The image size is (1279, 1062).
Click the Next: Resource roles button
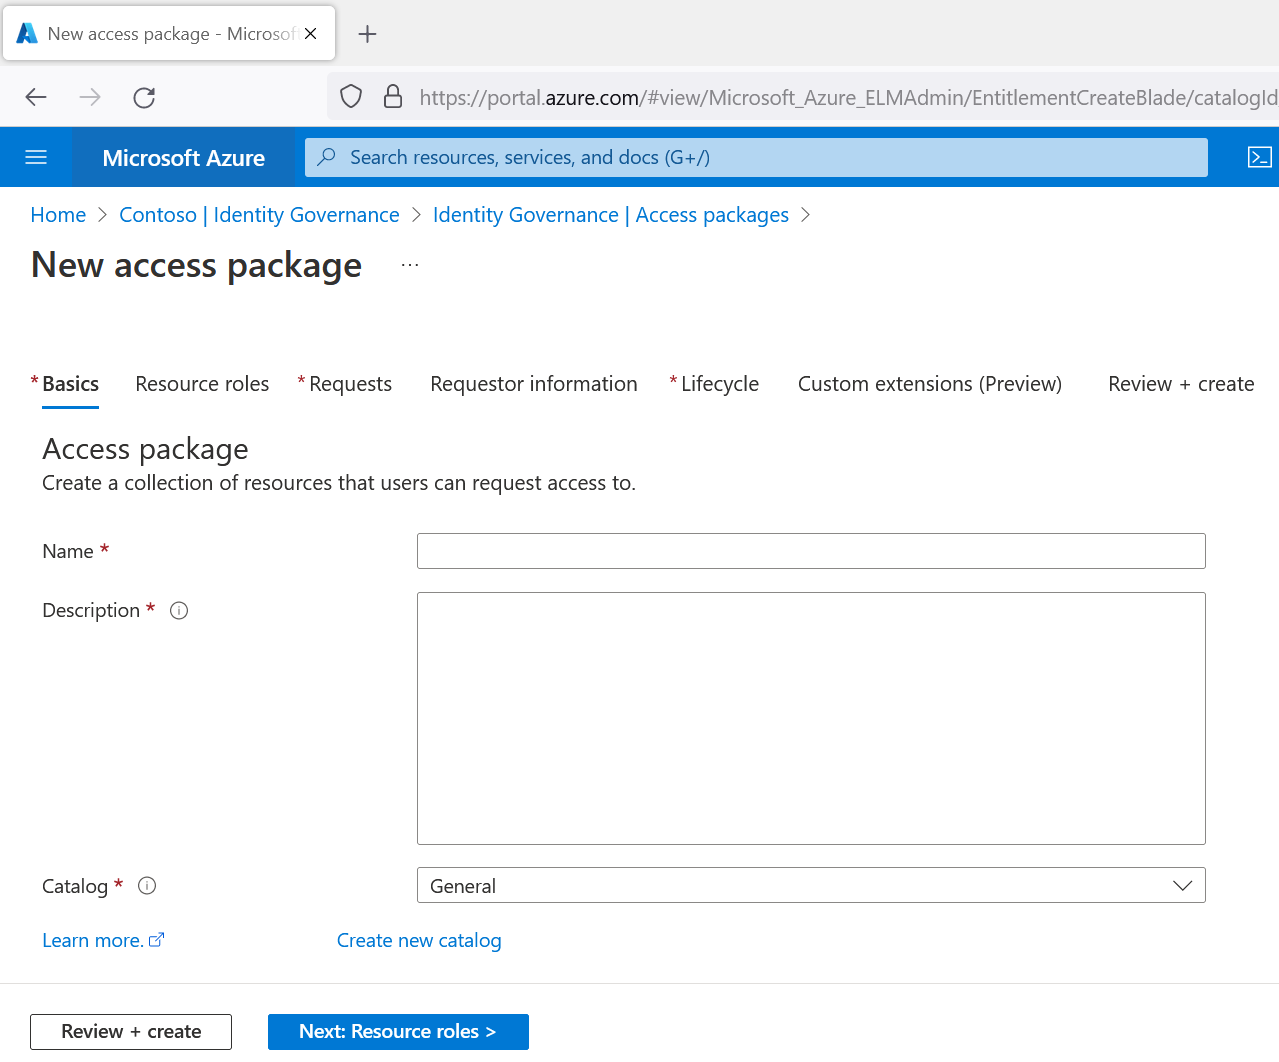(398, 1031)
